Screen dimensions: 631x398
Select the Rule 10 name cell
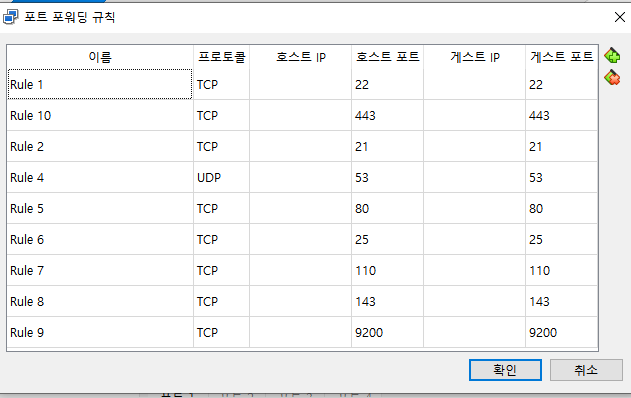(100, 115)
